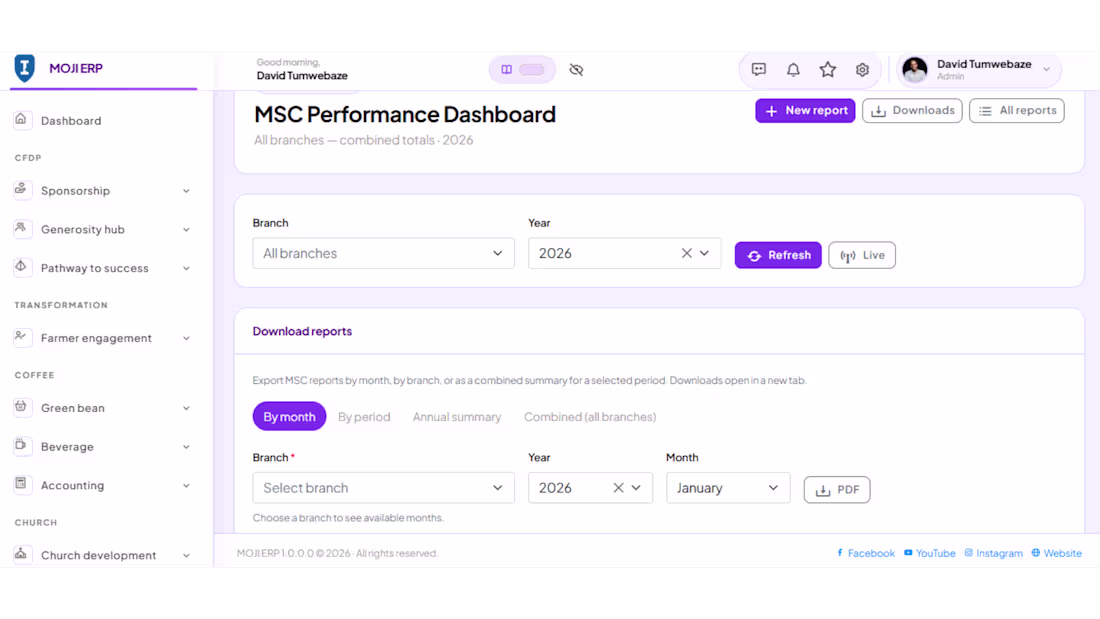1100x619 pixels.
Task: Click the Refresh button
Action: [x=778, y=255]
